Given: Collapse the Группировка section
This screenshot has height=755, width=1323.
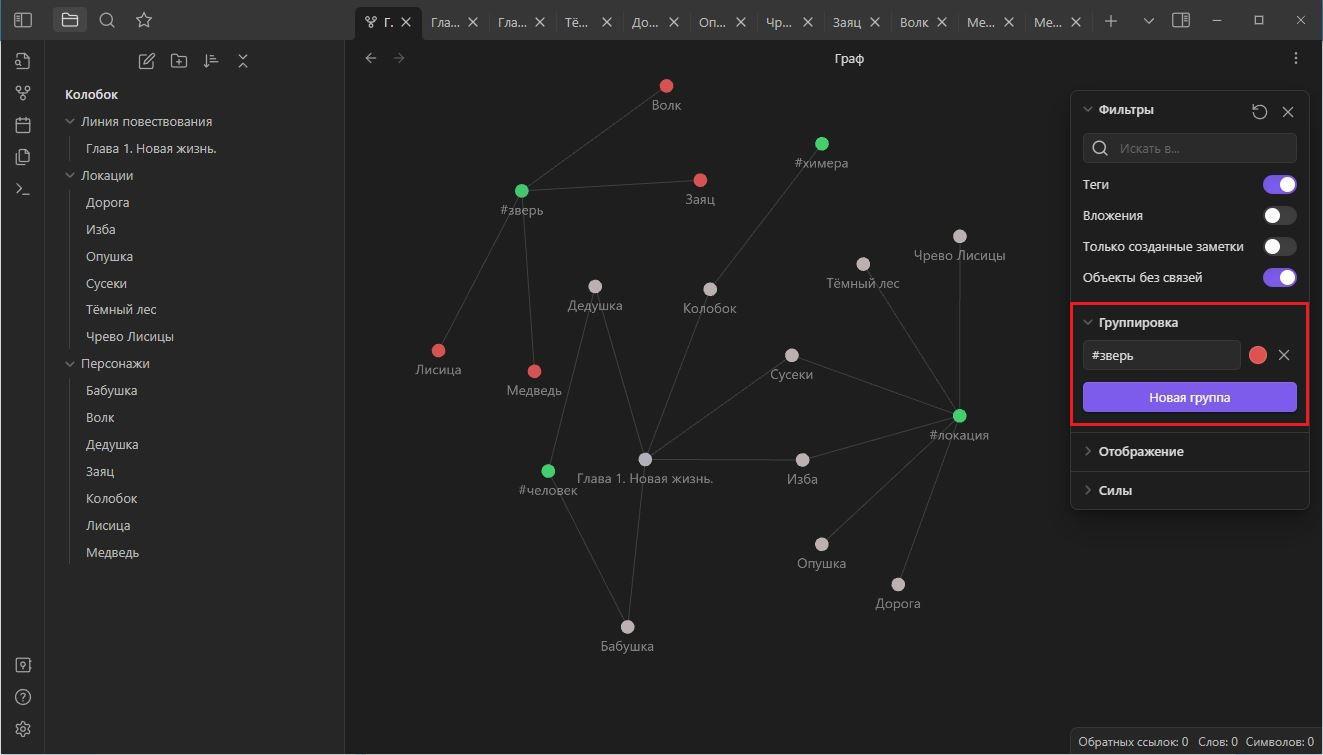Looking at the screenshot, I should (x=1130, y=323).
